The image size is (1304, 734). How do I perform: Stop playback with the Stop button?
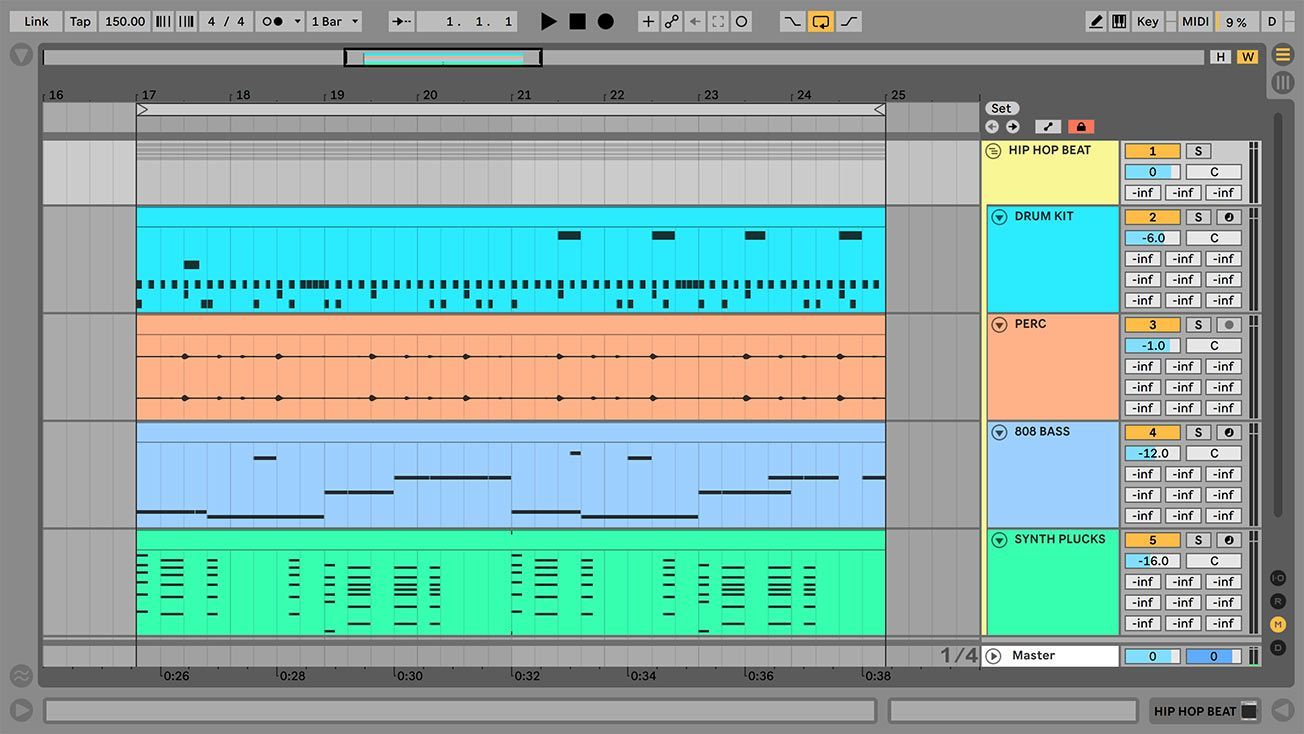tap(577, 21)
